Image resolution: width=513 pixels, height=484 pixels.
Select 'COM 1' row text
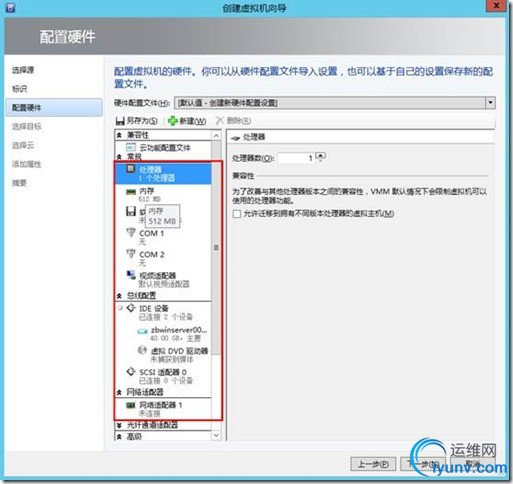(x=152, y=233)
